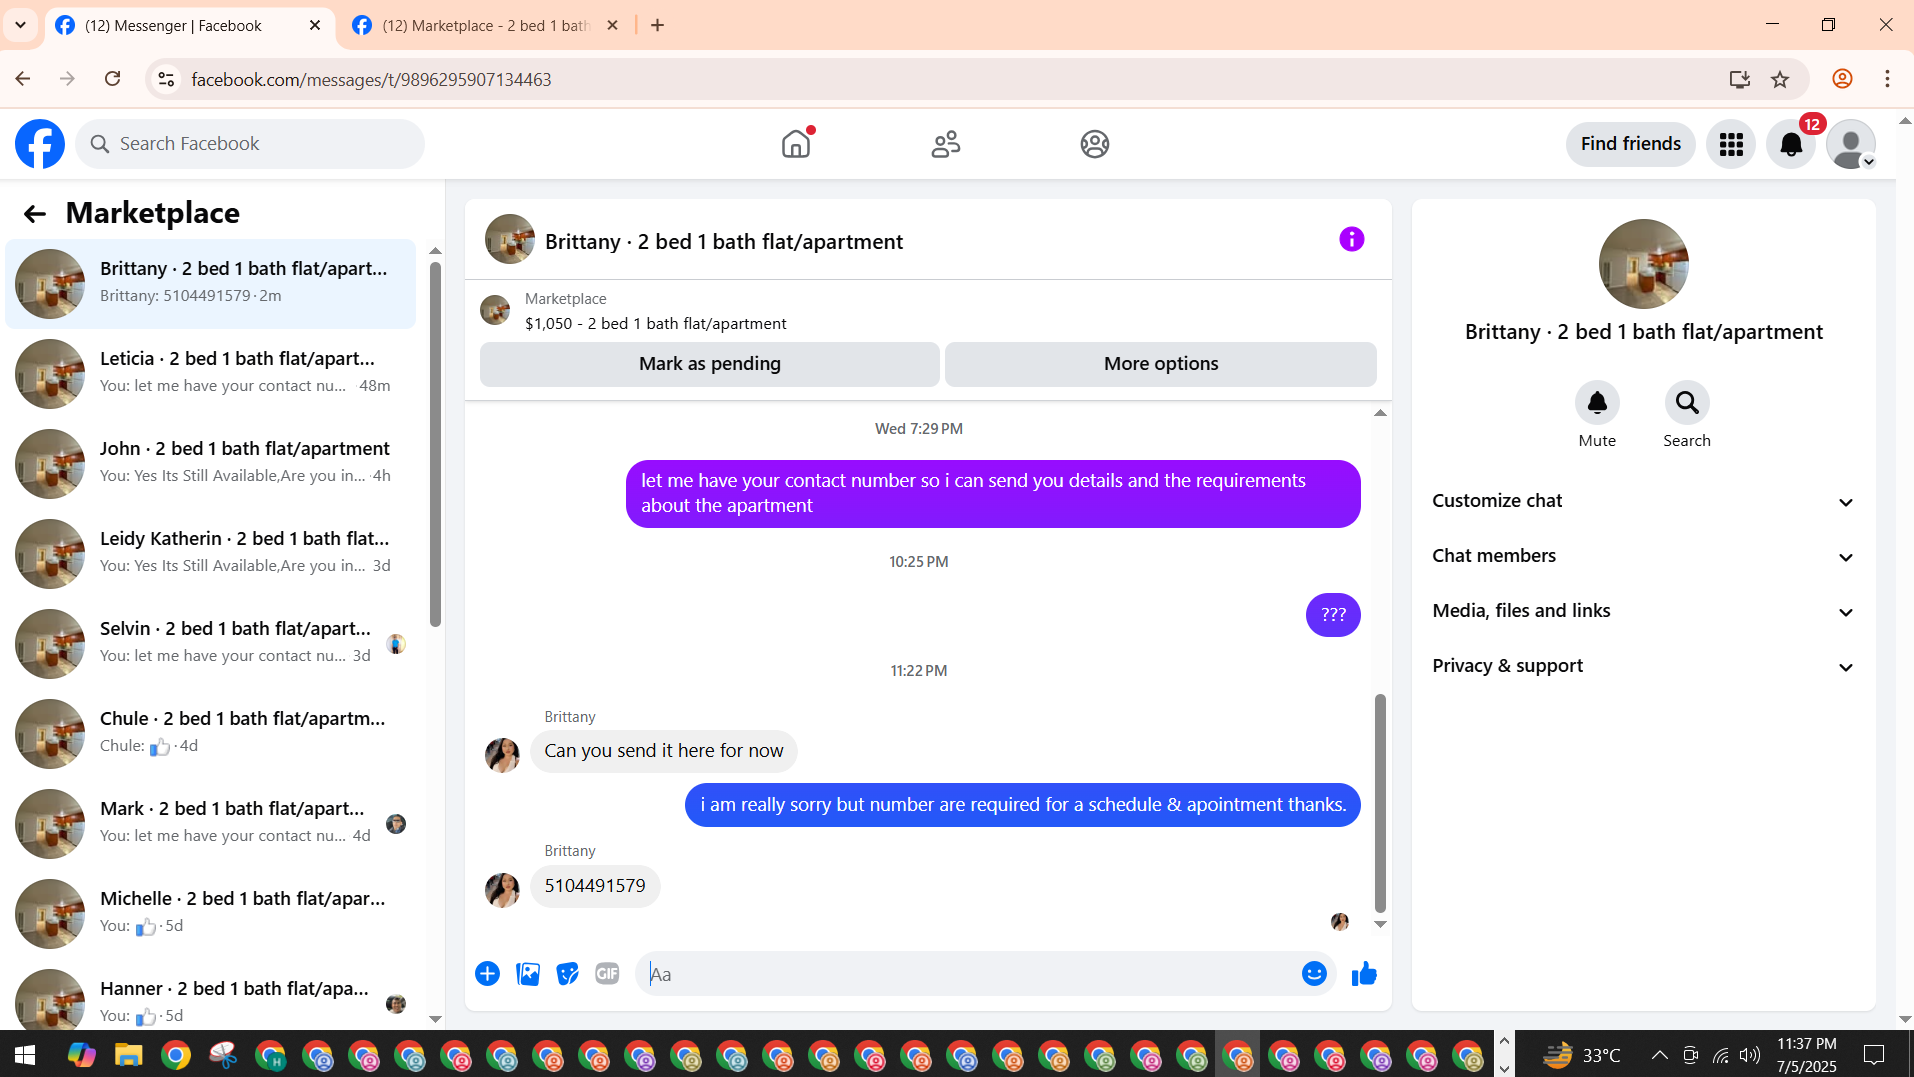Viewport: 1914px width, 1077px height.
Task: Click the Search Facebook field
Action: pyautogui.click(x=250, y=144)
